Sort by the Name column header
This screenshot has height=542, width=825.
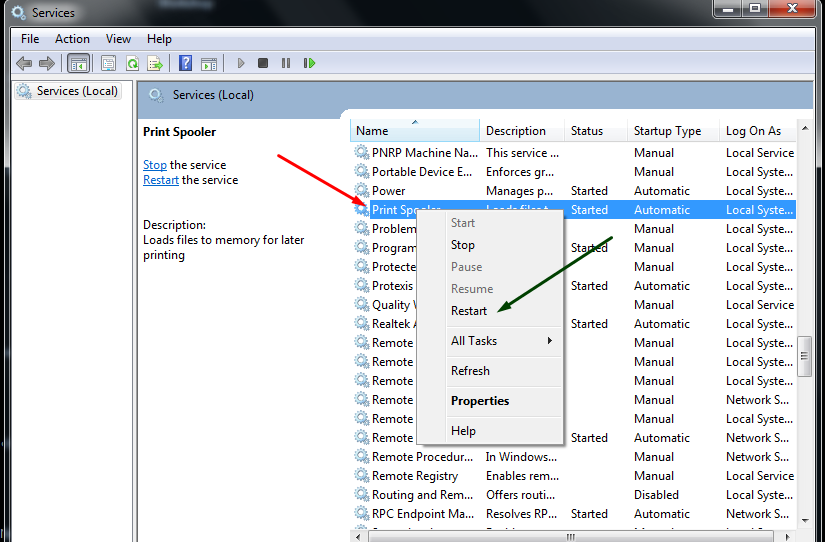click(415, 131)
